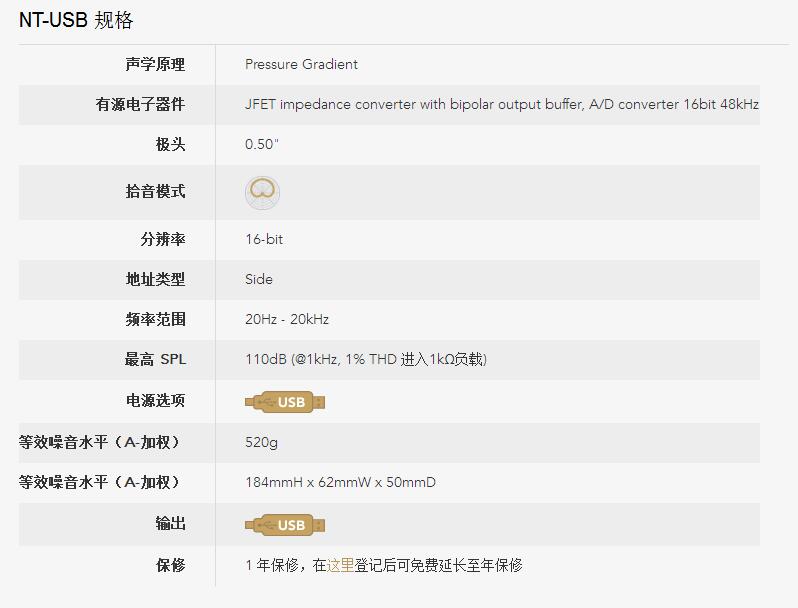
Task: Click the NT-USB 规格 heading
Action: (x=76, y=20)
